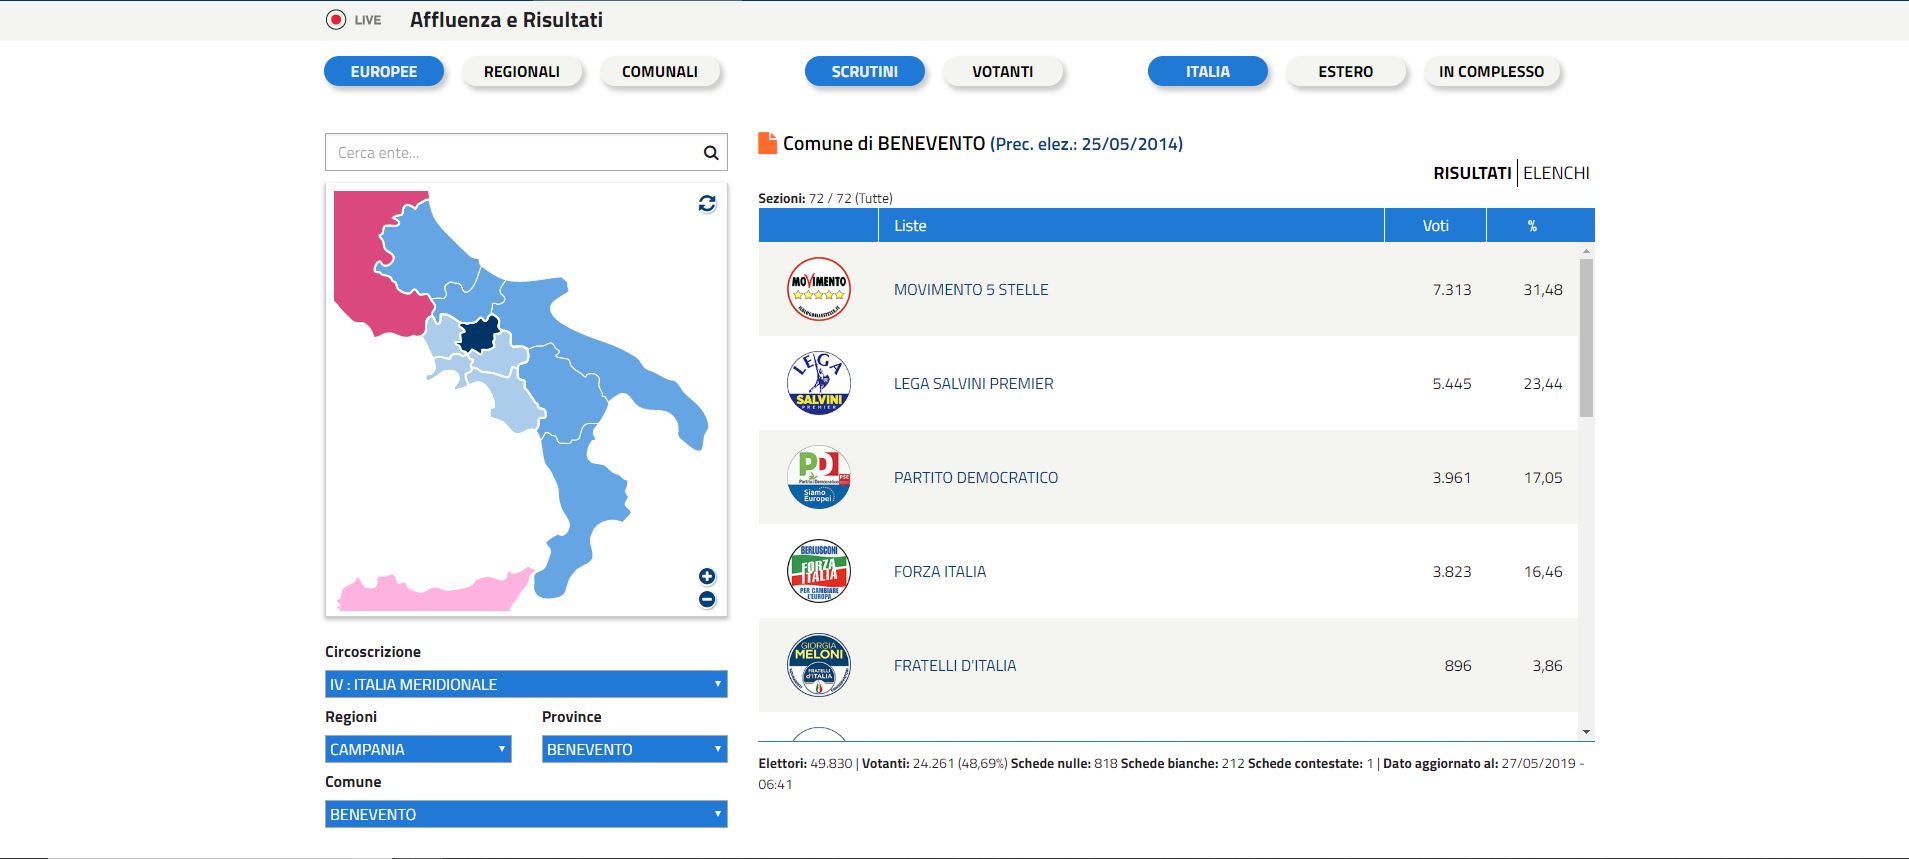Click the dark blue Benevento province on map
This screenshot has height=859, width=1909.
click(x=479, y=335)
